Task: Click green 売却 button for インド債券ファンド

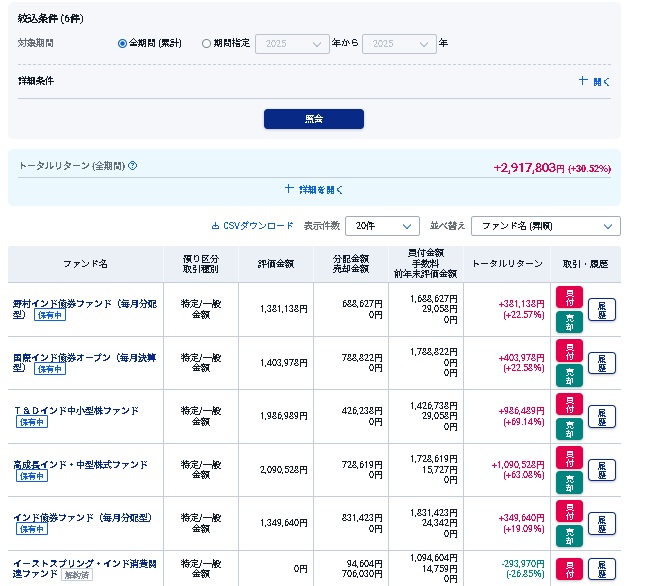Action: 569,535
